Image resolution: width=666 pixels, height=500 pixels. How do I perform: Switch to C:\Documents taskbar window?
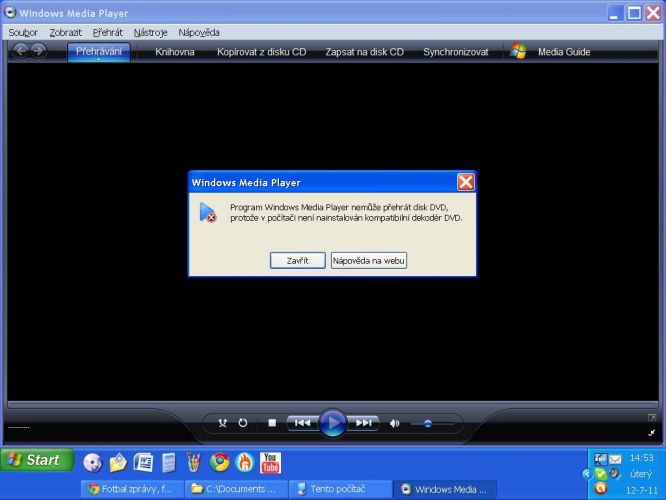(x=236, y=489)
